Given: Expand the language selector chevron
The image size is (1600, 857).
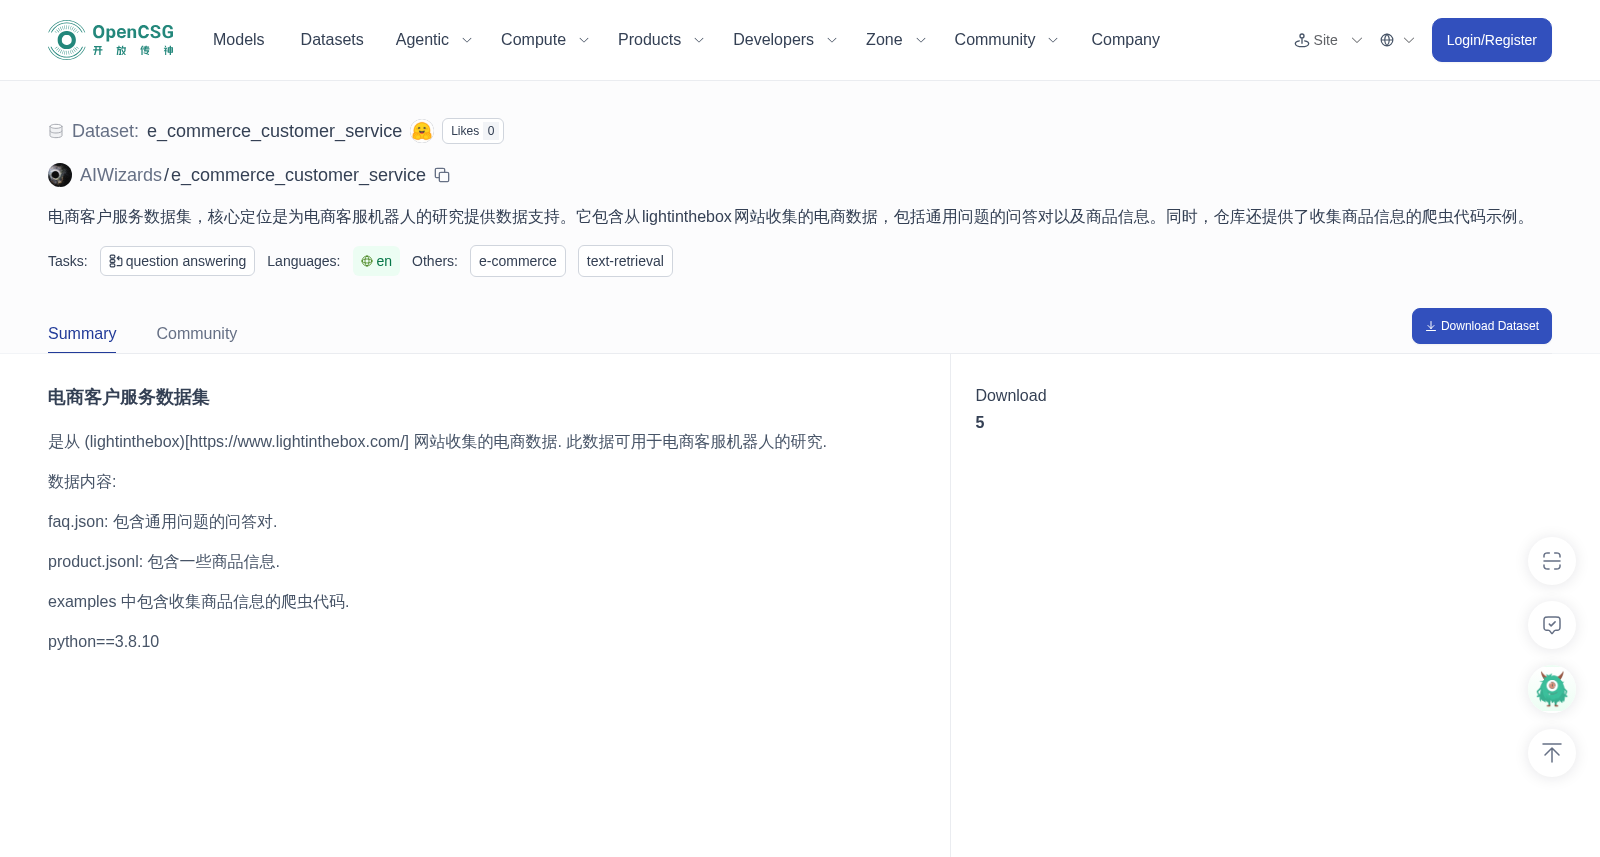Looking at the screenshot, I should (x=1409, y=40).
